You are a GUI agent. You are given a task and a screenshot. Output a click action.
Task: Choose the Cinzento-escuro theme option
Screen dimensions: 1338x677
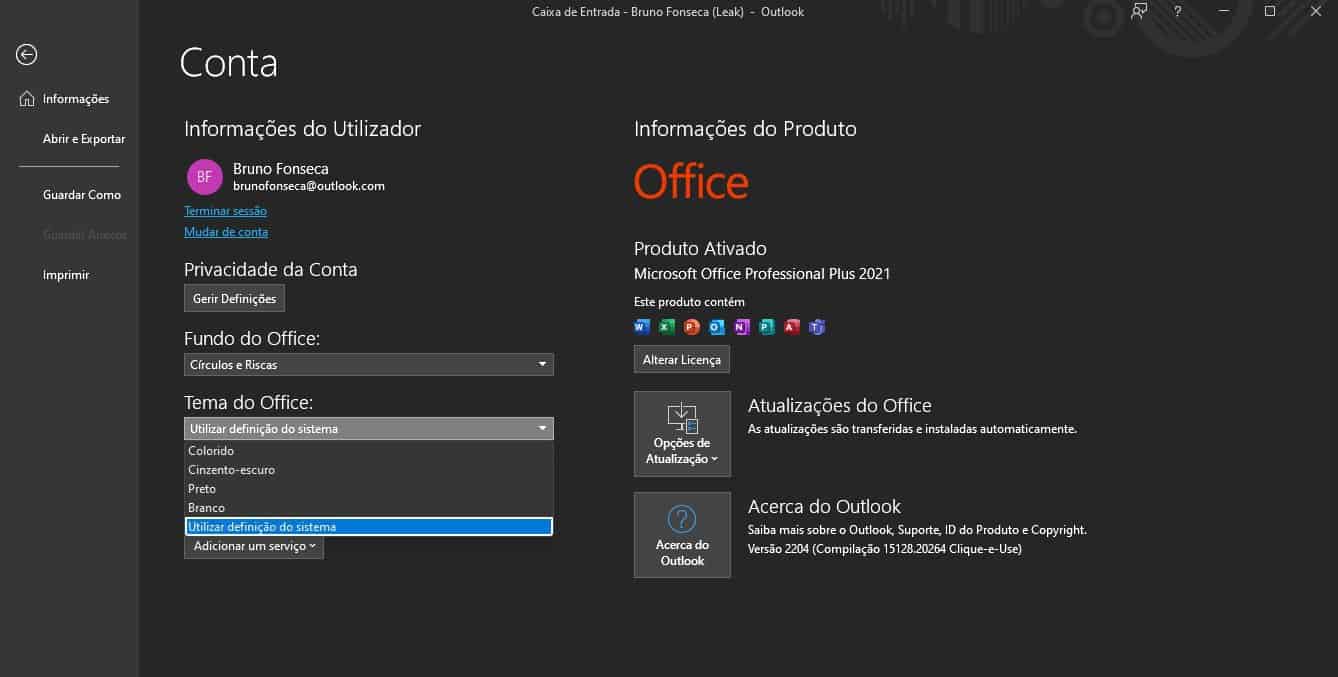(x=368, y=470)
